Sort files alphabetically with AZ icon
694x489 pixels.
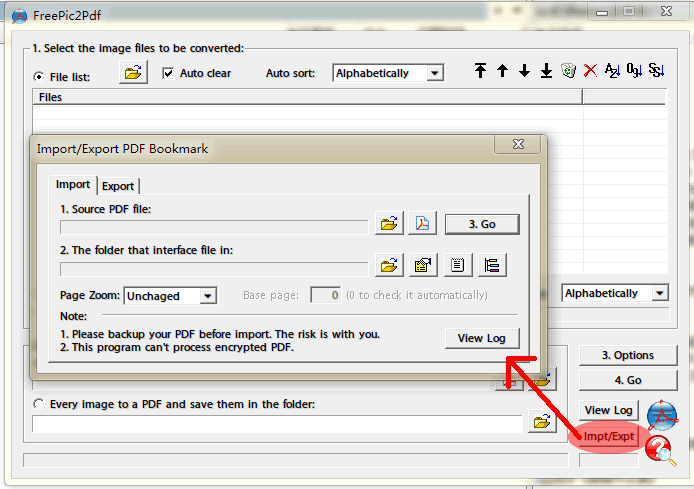[613, 70]
